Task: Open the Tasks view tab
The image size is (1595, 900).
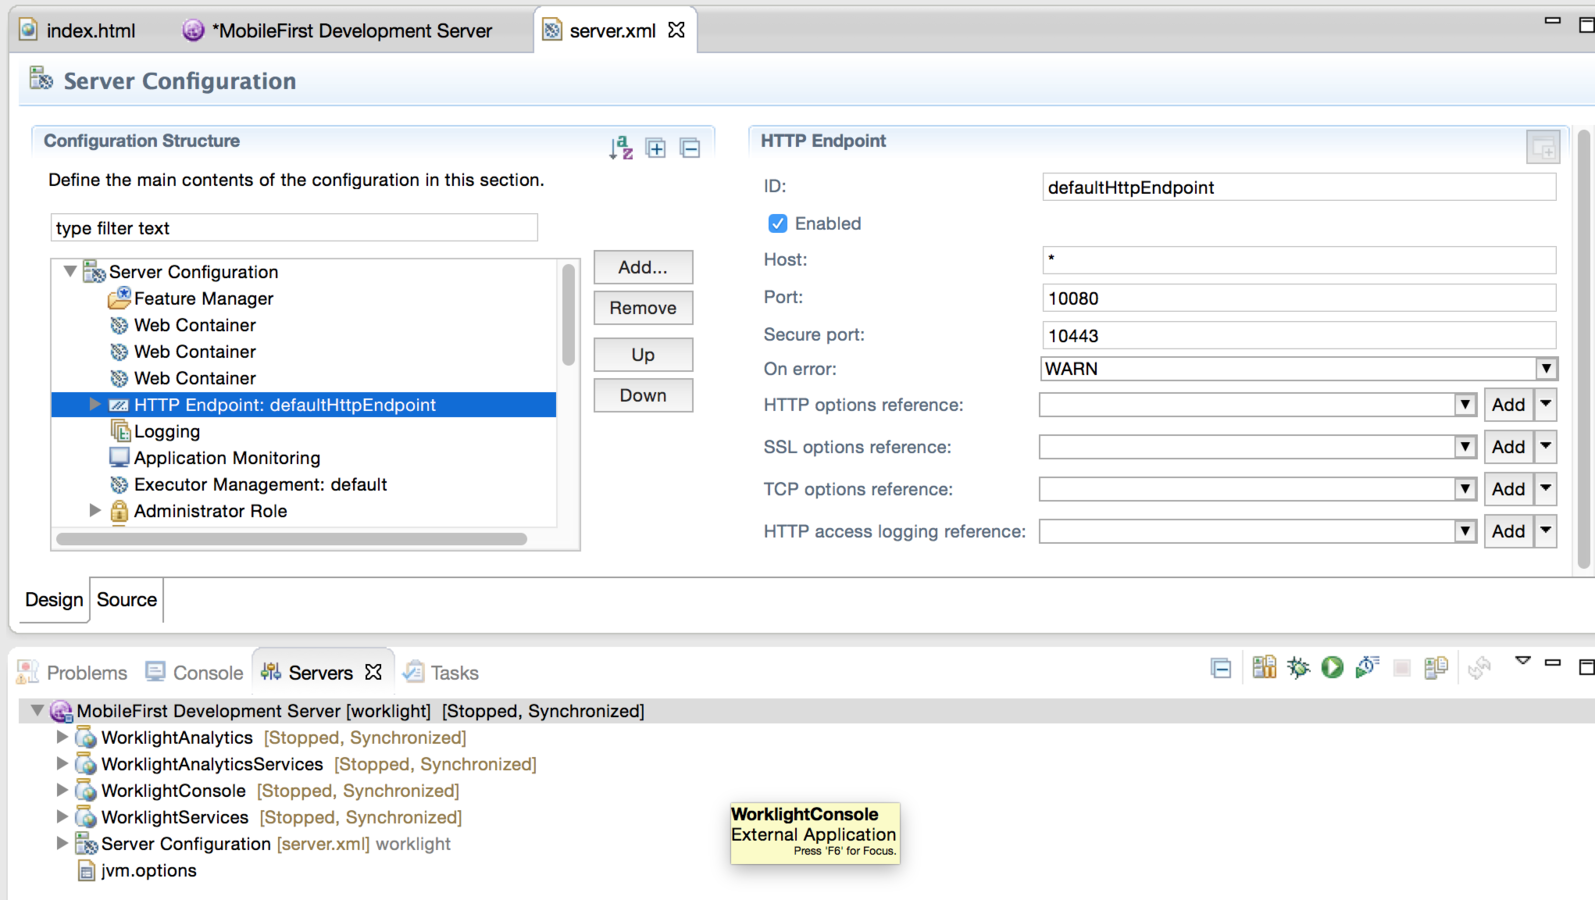Action: coord(441,672)
